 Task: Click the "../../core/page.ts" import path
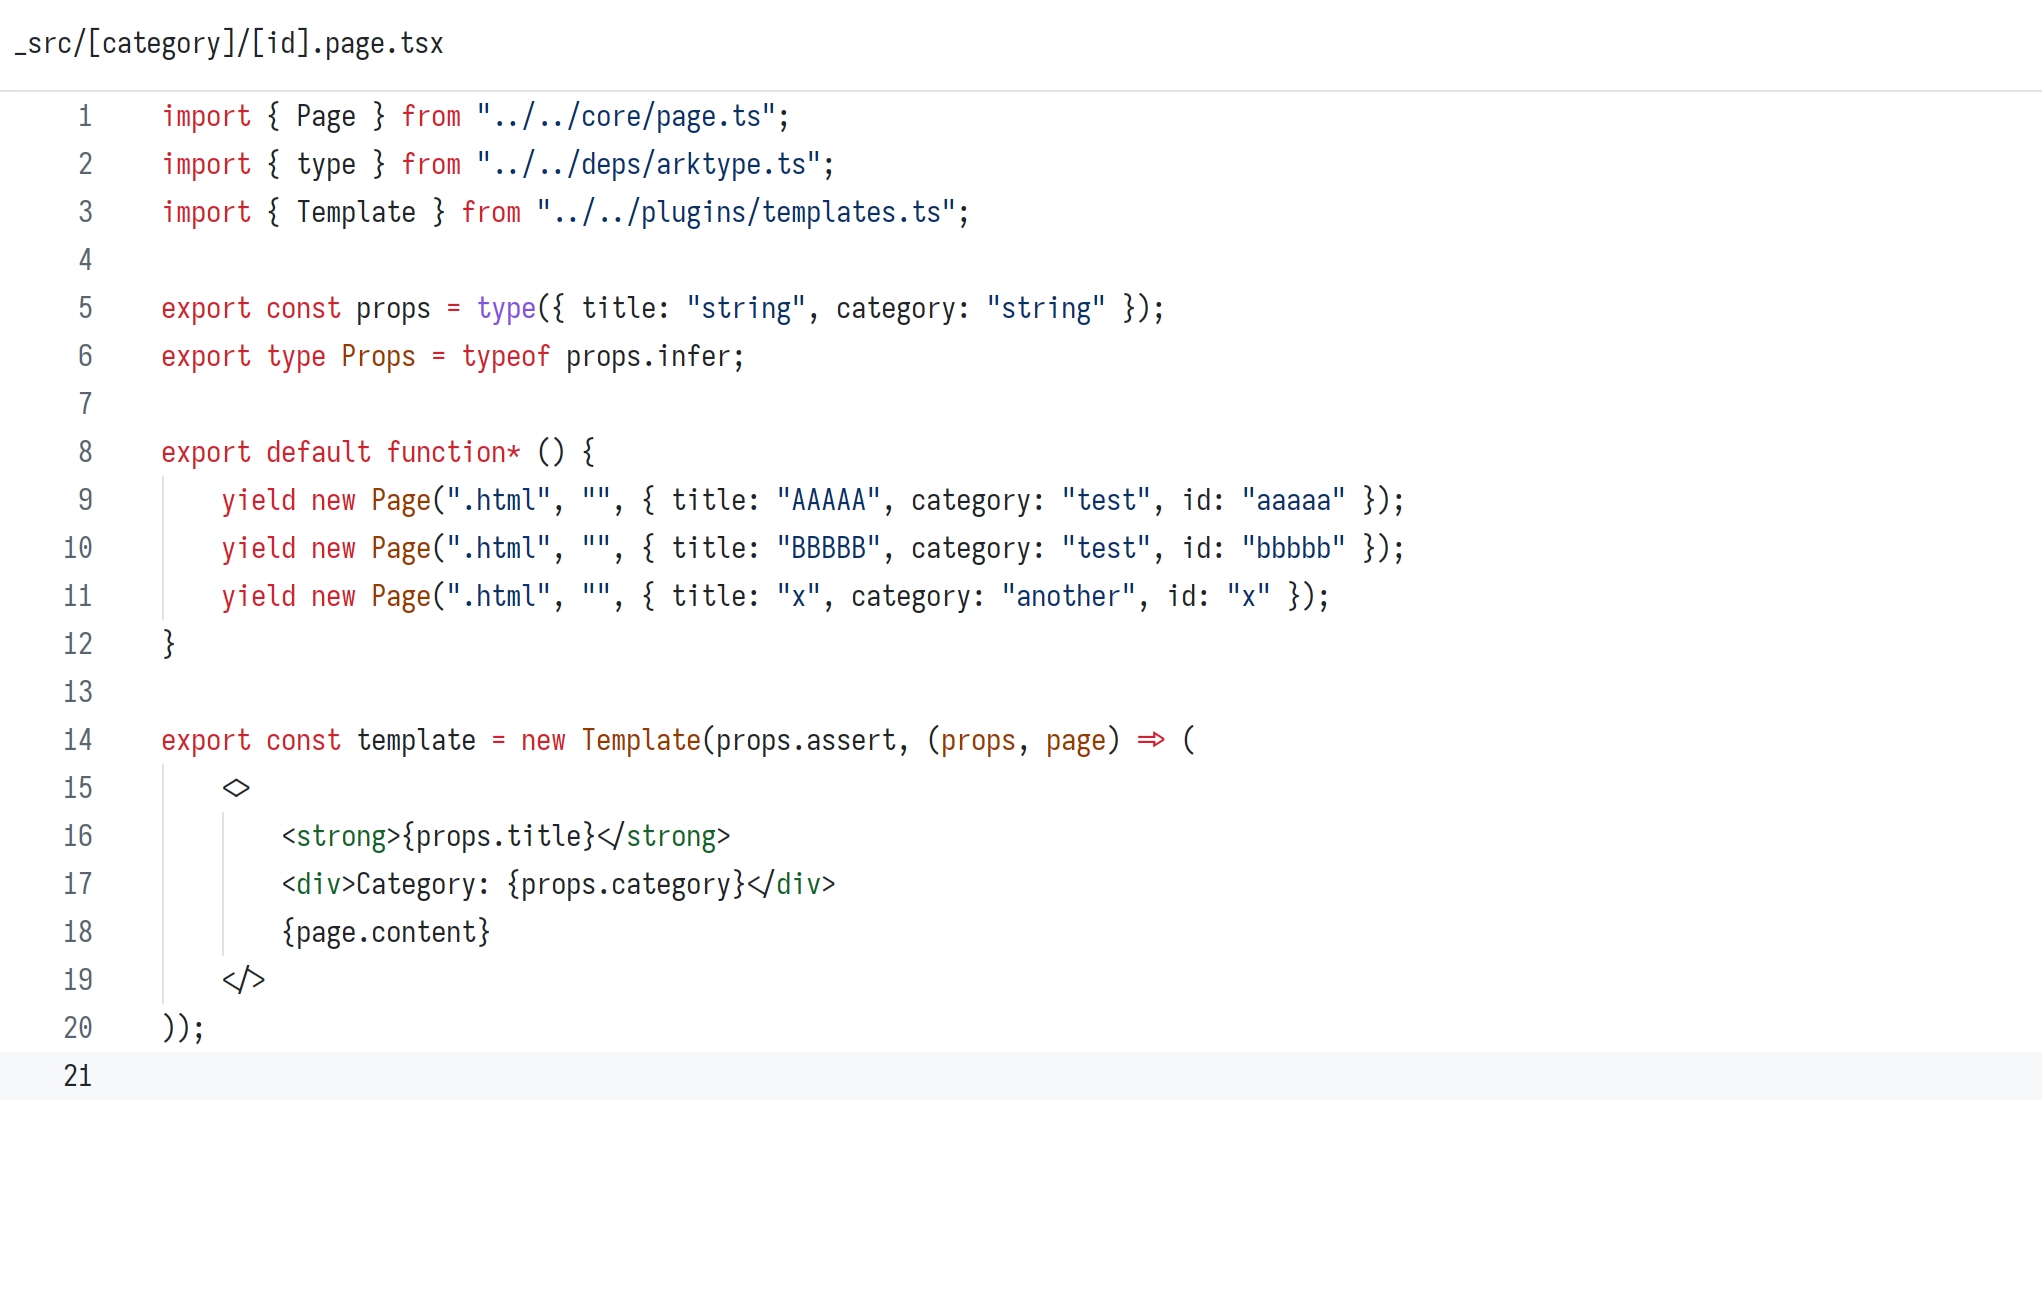pyautogui.click(x=626, y=117)
